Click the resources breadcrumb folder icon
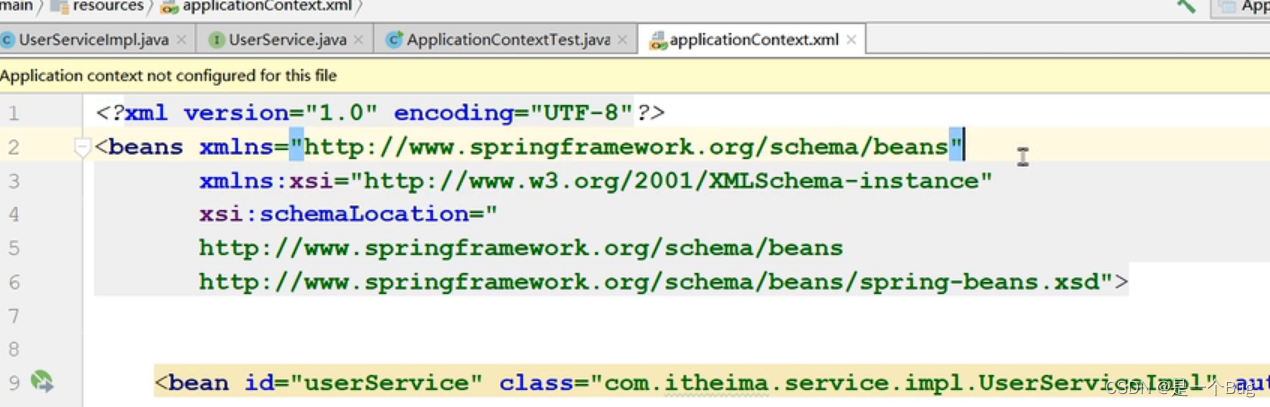 tap(58, 7)
